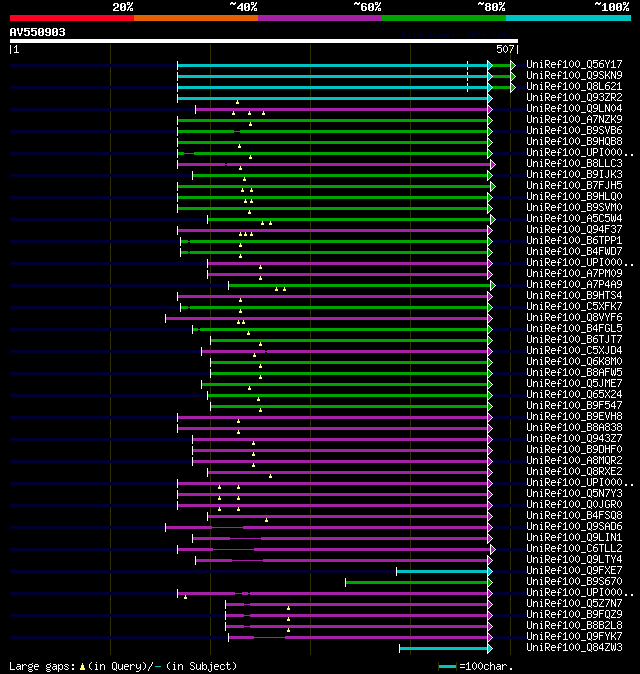Screen dimensions: 640x674
Task: Click the UniRef100_B6TJT7 label
Action: (x=574, y=340)
